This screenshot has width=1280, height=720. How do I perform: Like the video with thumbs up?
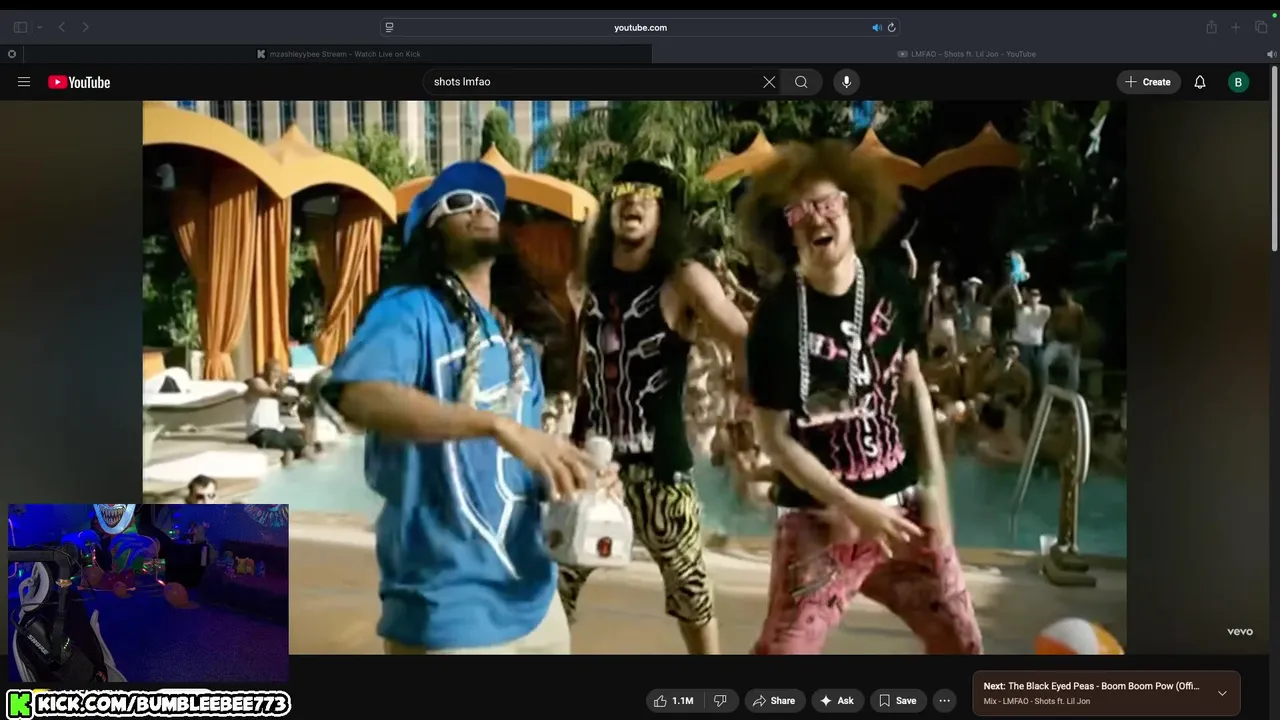673,701
